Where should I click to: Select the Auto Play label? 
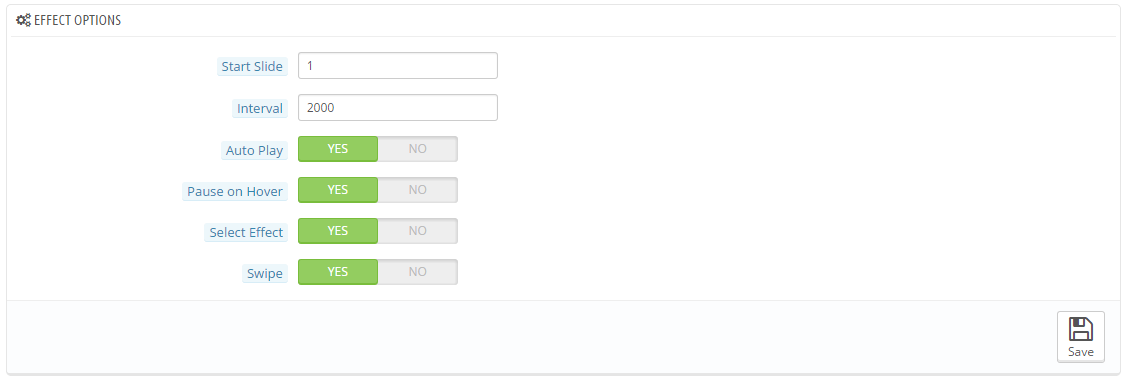point(255,150)
